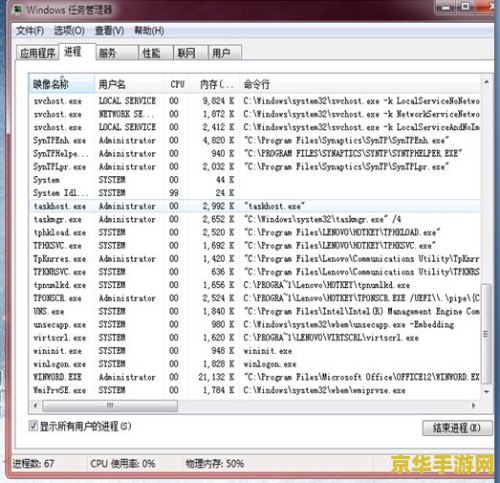Click the OFFICE12\WINWORD command line cell
The width and height of the screenshot is (500, 483).
tap(361, 377)
